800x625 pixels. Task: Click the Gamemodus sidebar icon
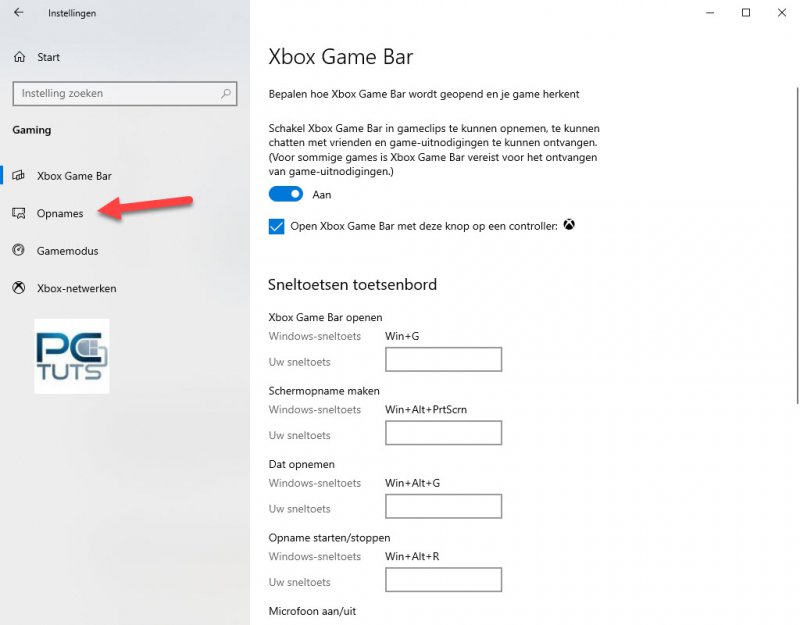(x=19, y=251)
